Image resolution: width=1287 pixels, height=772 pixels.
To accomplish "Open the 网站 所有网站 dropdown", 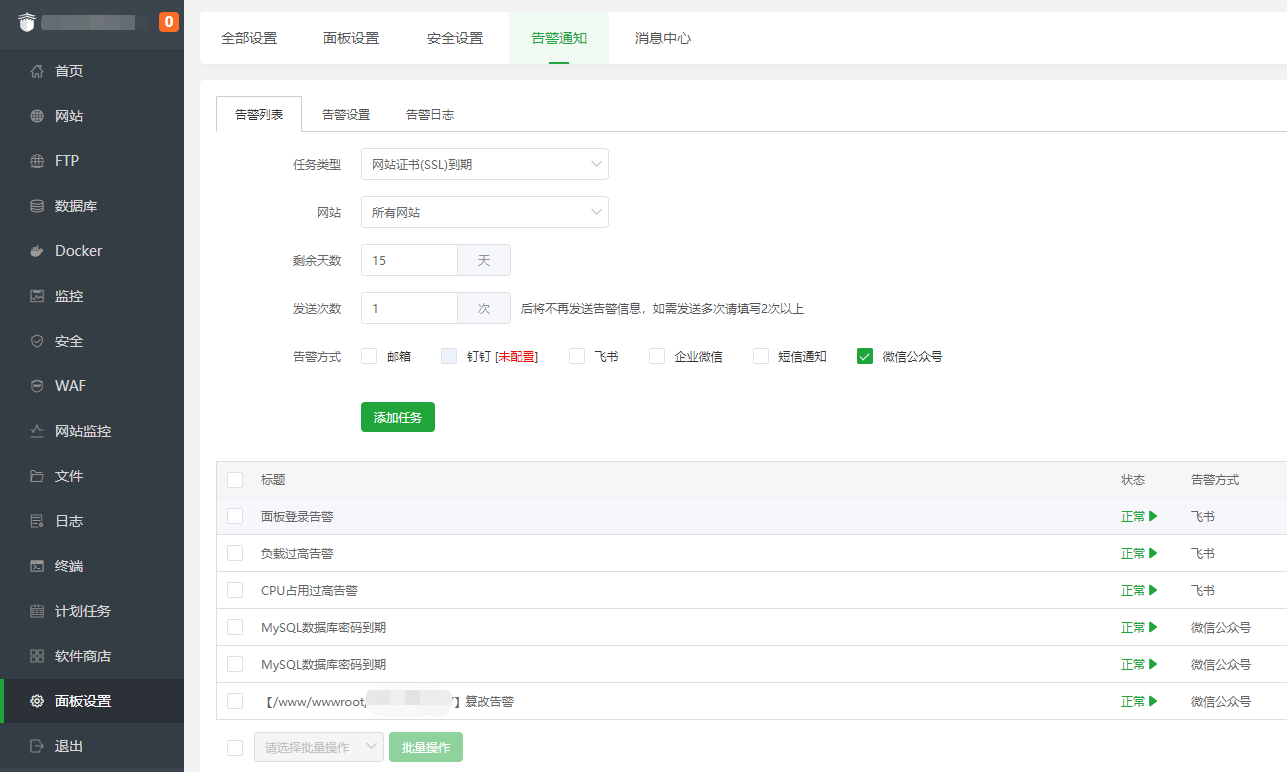I will [485, 212].
